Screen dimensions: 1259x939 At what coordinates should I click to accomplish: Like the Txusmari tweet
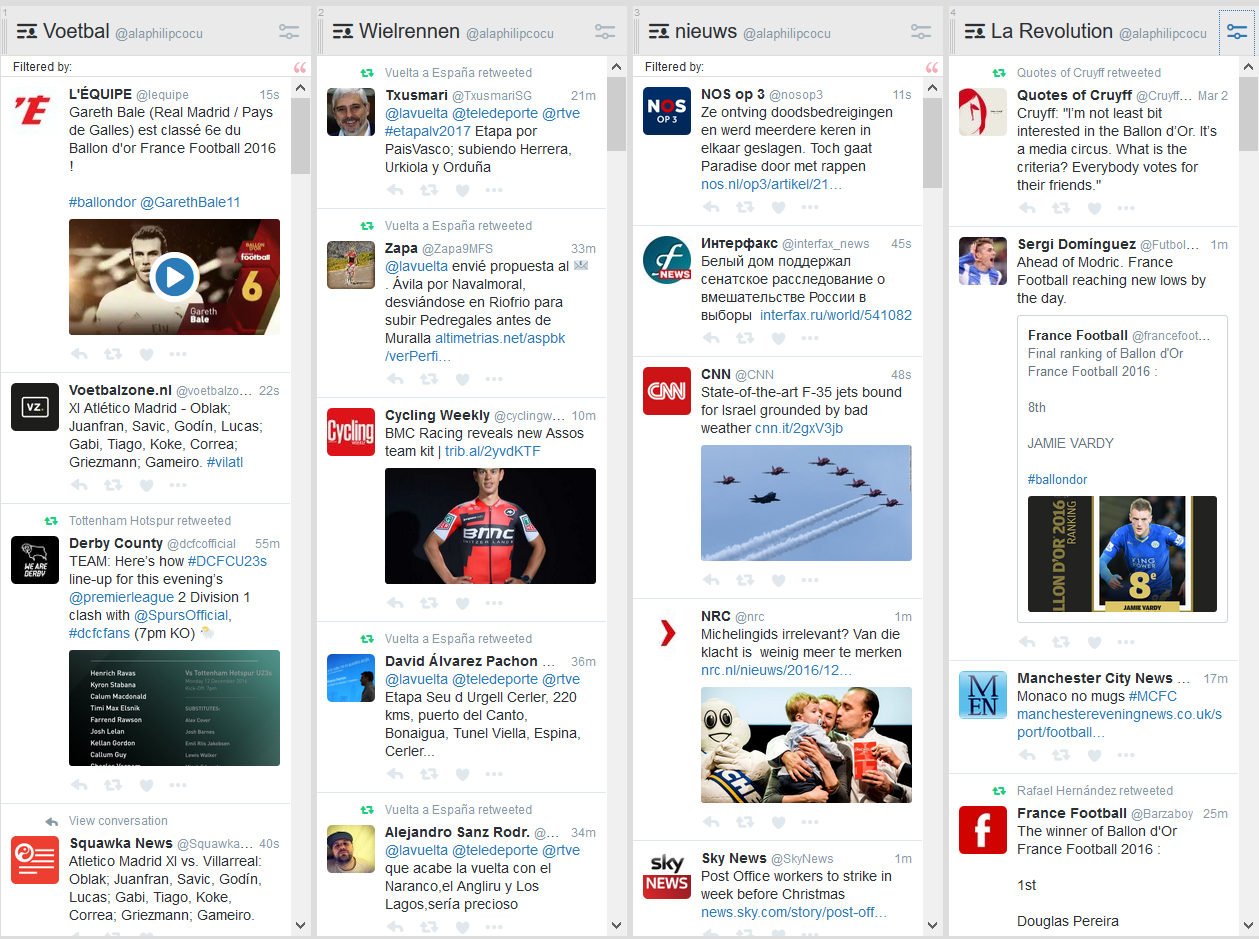pos(462,190)
